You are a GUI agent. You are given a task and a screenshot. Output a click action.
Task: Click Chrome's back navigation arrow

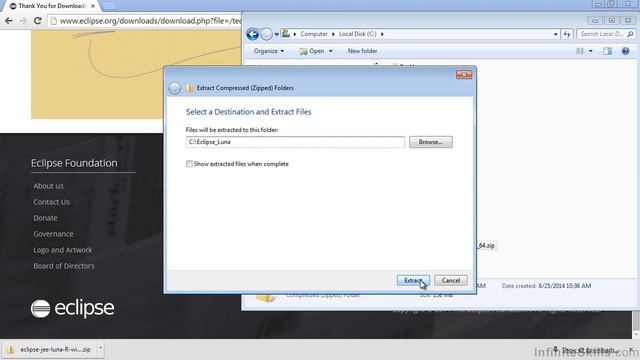[9, 20]
